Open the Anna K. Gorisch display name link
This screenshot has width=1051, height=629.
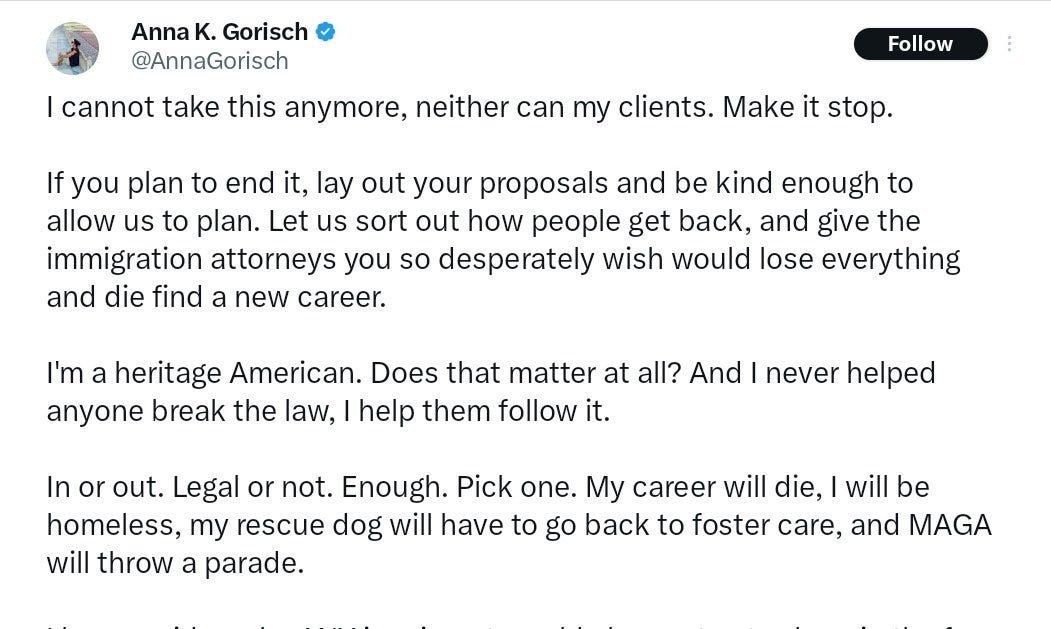click(219, 32)
